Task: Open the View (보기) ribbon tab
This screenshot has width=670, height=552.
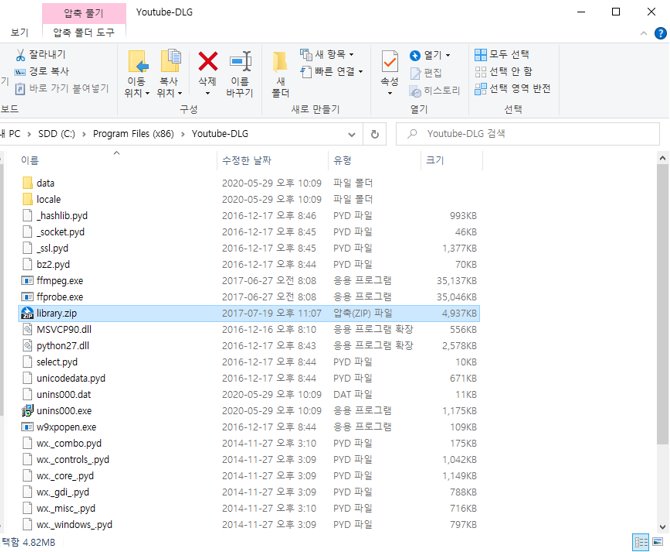Action: pos(19,32)
